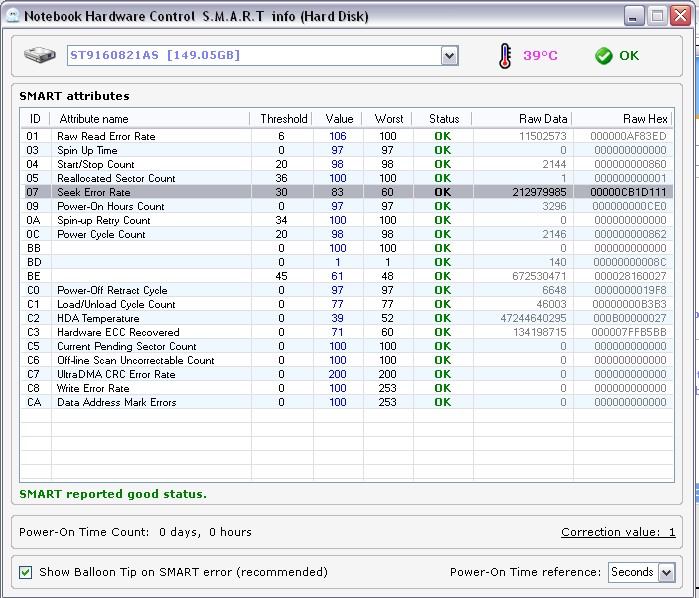Click the title bar application icon
Viewport: 699px width, 598px height.
click(x=13, y=16)
